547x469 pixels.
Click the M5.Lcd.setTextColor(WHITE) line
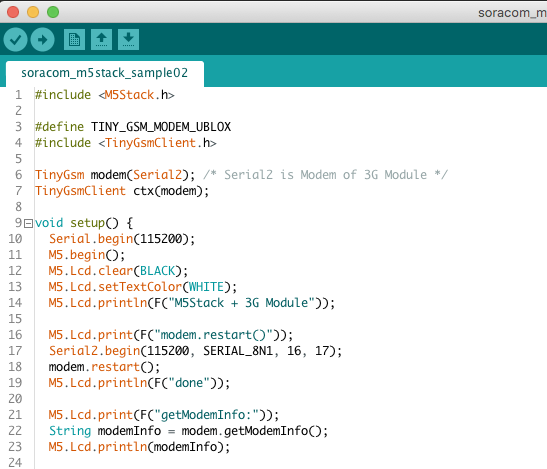[143, 287]
